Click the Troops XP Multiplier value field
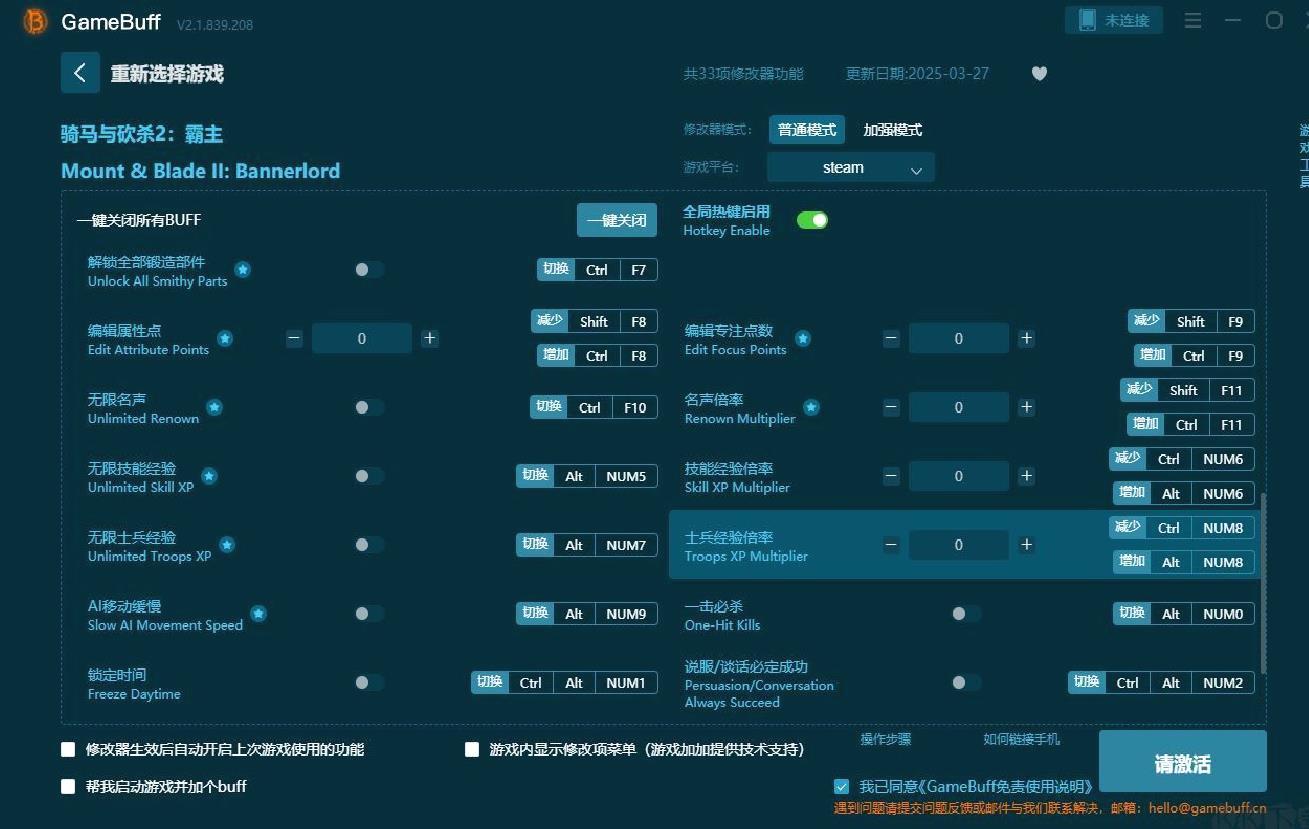 tap(959, 545)
